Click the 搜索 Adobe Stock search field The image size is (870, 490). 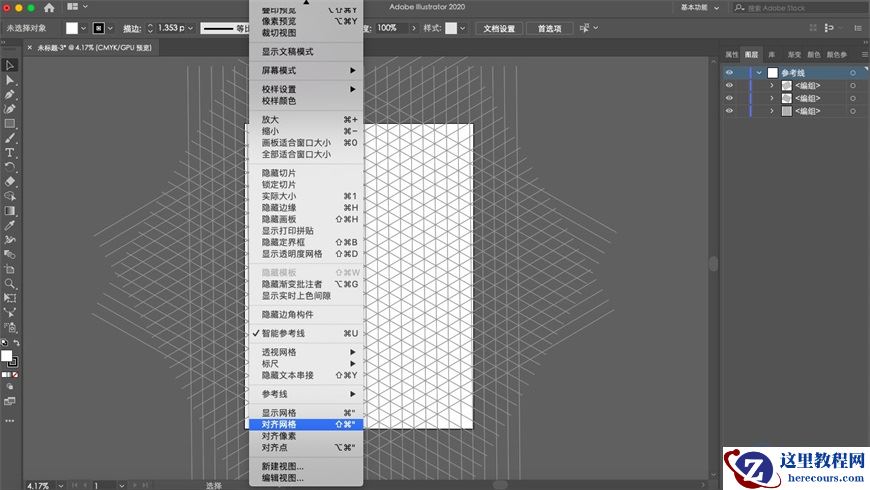pyautogui.click(x=799, y=8)
